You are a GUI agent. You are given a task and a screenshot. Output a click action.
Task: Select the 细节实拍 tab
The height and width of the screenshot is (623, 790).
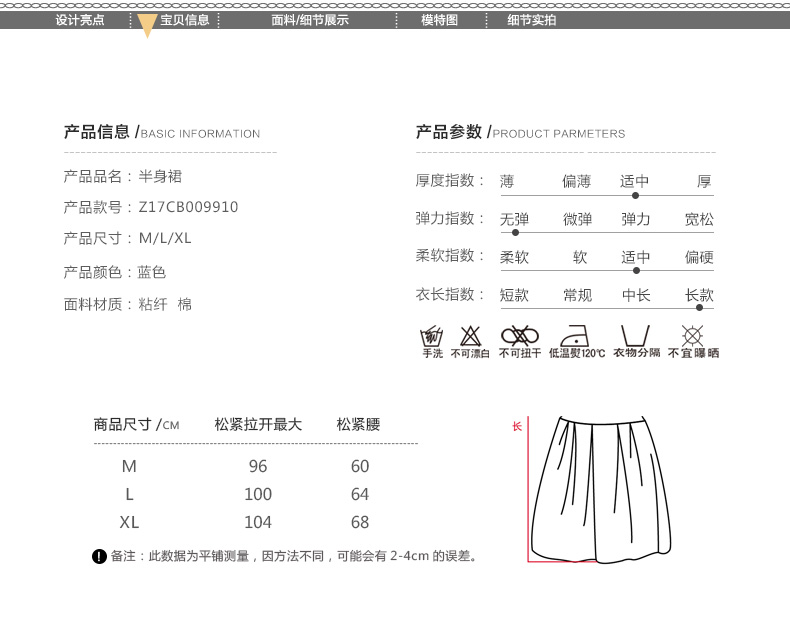click(532, 20)
